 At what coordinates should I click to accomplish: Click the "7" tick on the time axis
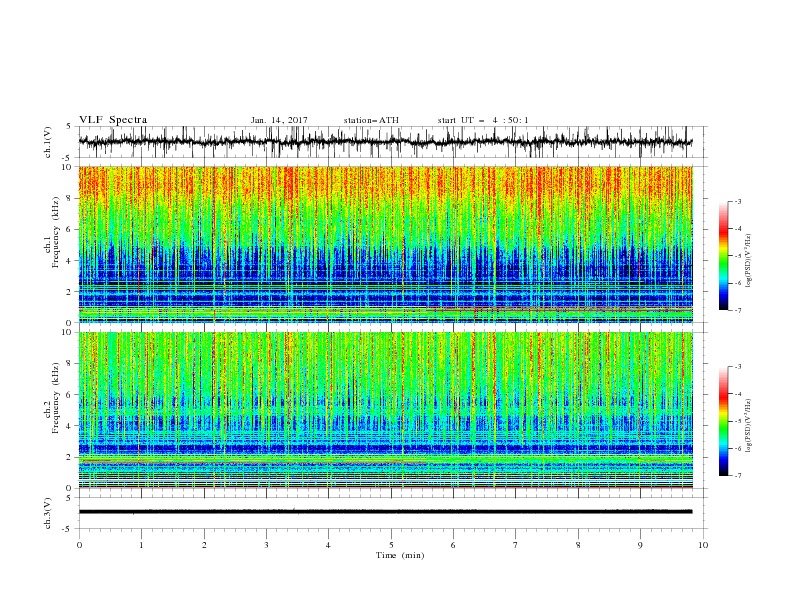click(516, 545)
